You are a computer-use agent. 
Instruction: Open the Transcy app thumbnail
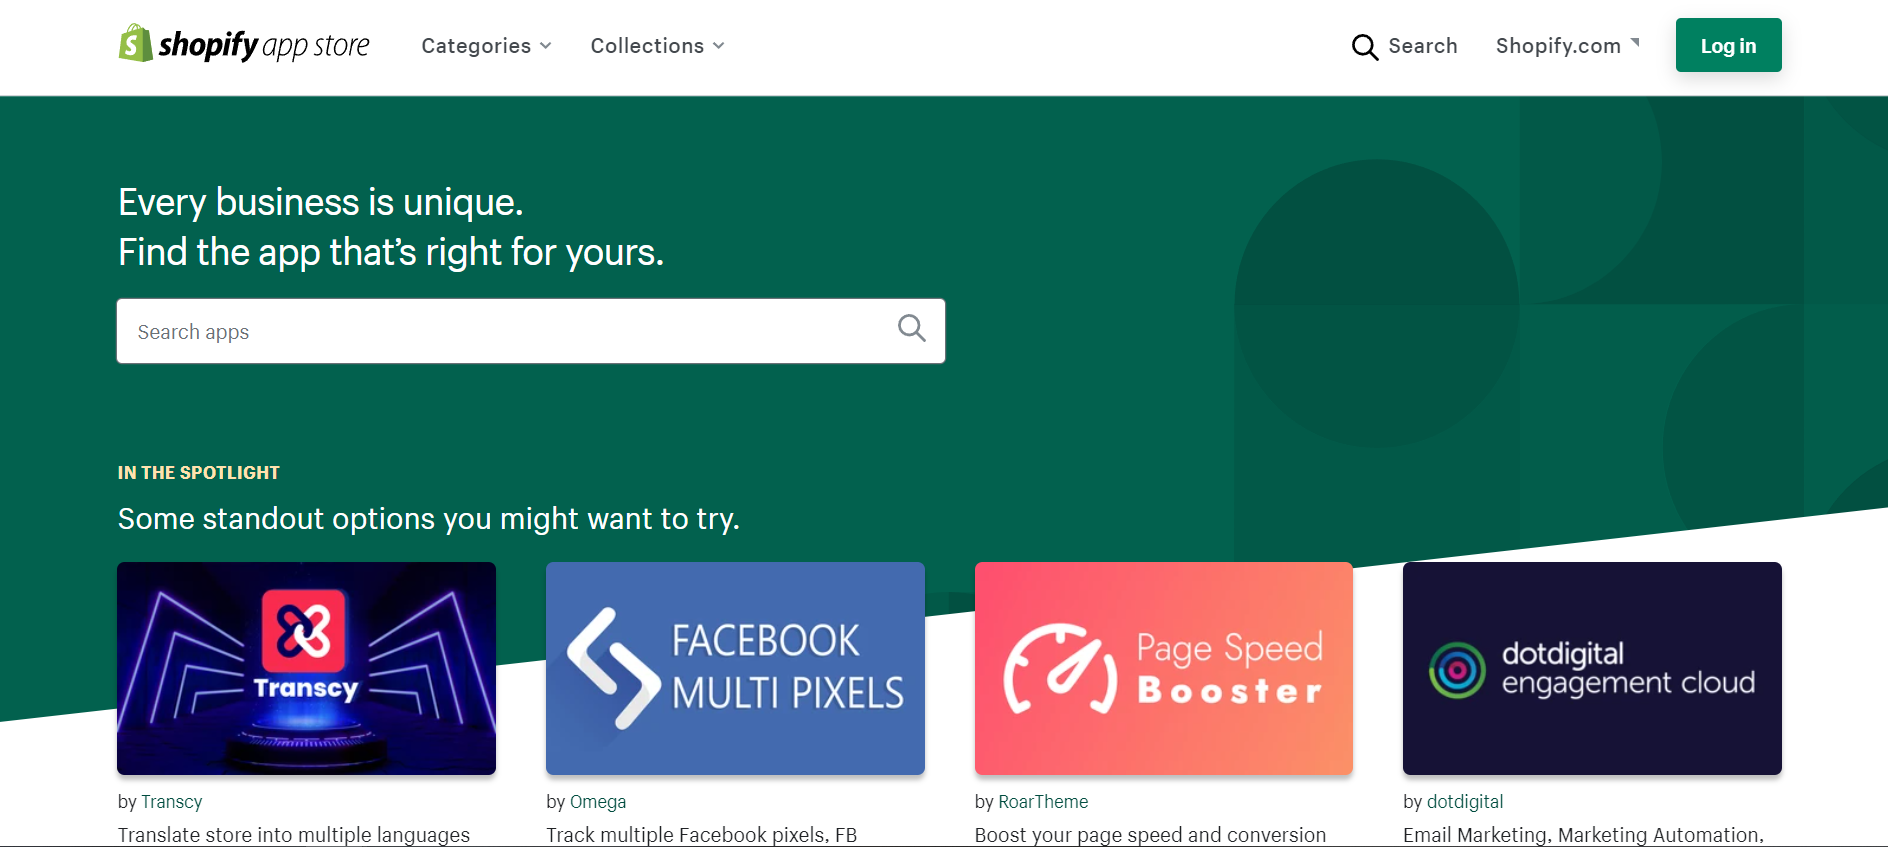coord(306,668)
